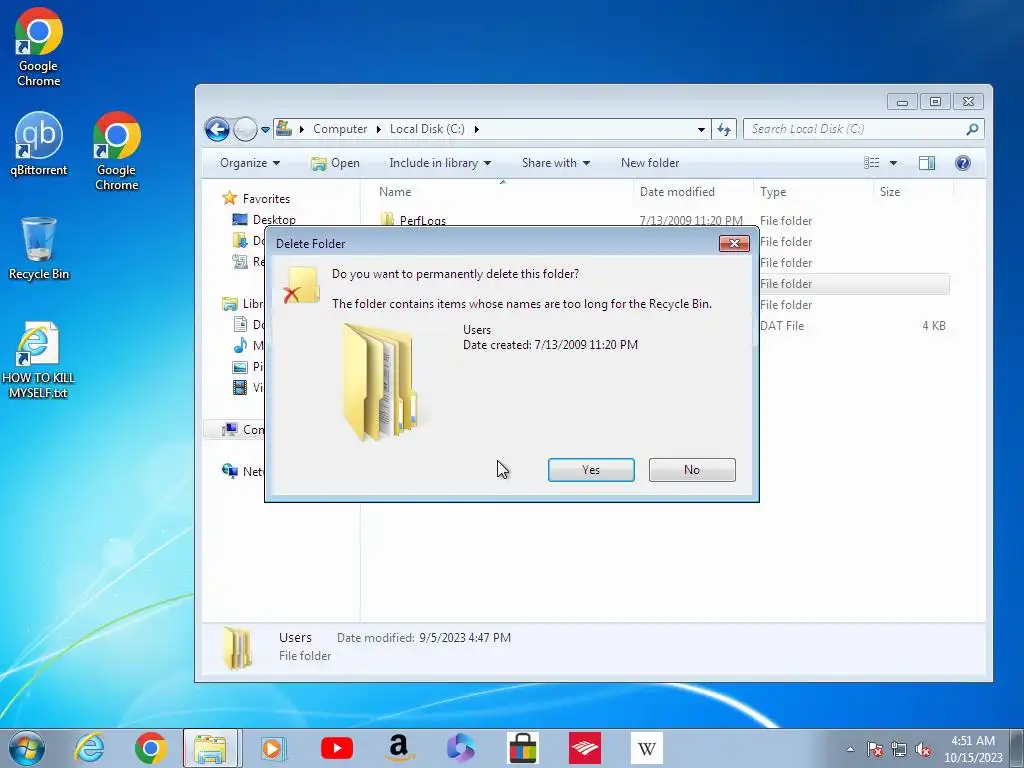The height and width of the screenshot is (768, 1024).
Task: Click the Action Center flag icon
Action: pos(874,750)
